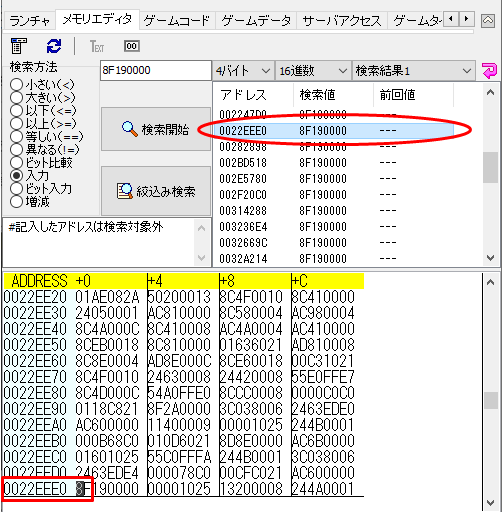The image size is (503, 512).
Task: Click memory address 0022EE90
Action: [35, 409]
